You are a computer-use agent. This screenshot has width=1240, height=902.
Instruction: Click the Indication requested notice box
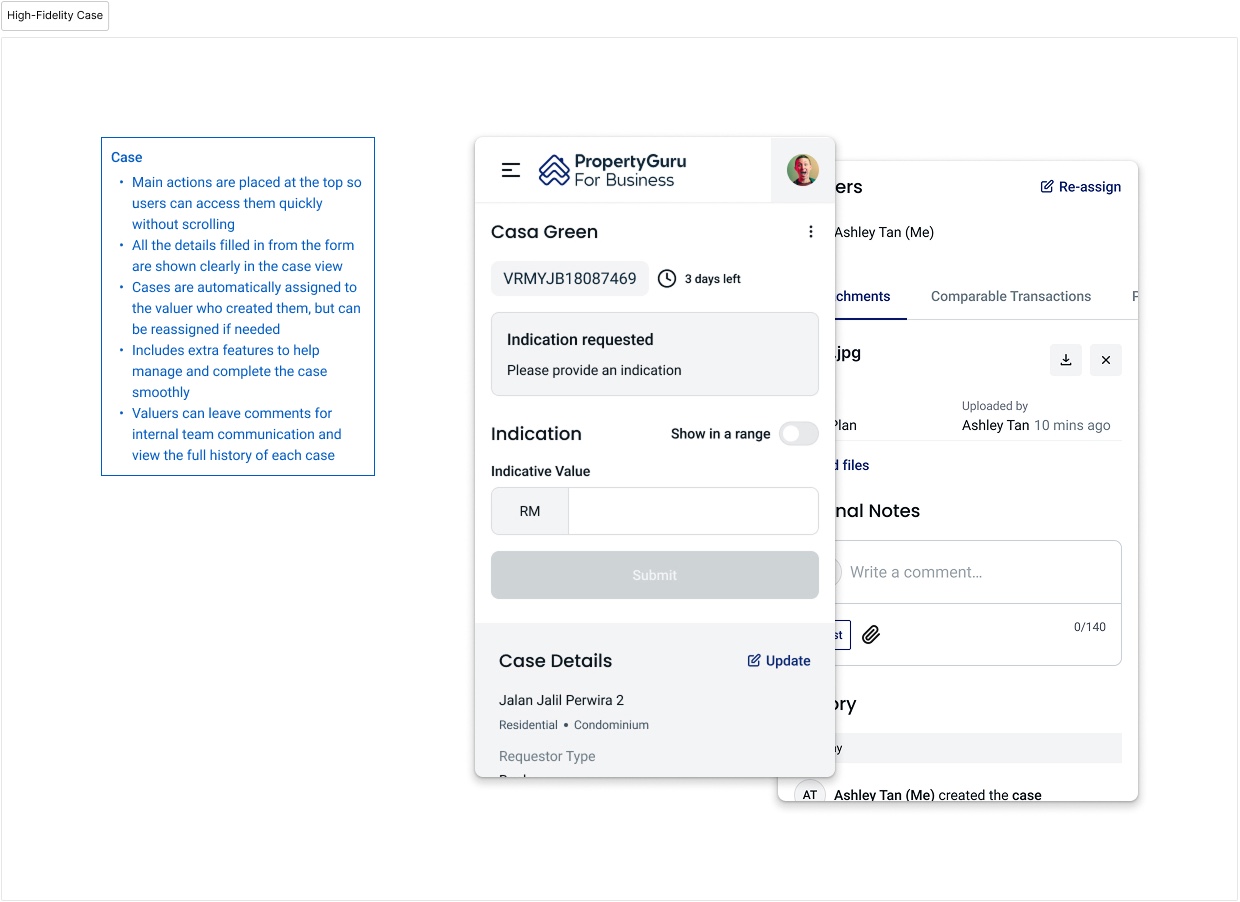tap(655, 354)
